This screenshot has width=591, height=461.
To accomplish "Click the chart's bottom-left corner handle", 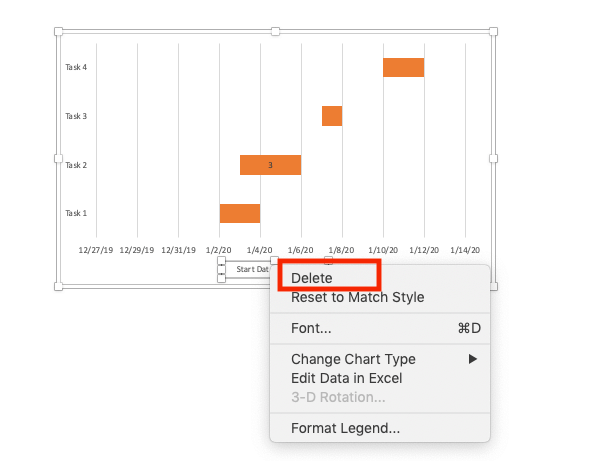I will pyautogui.click(x=58, y=286).
